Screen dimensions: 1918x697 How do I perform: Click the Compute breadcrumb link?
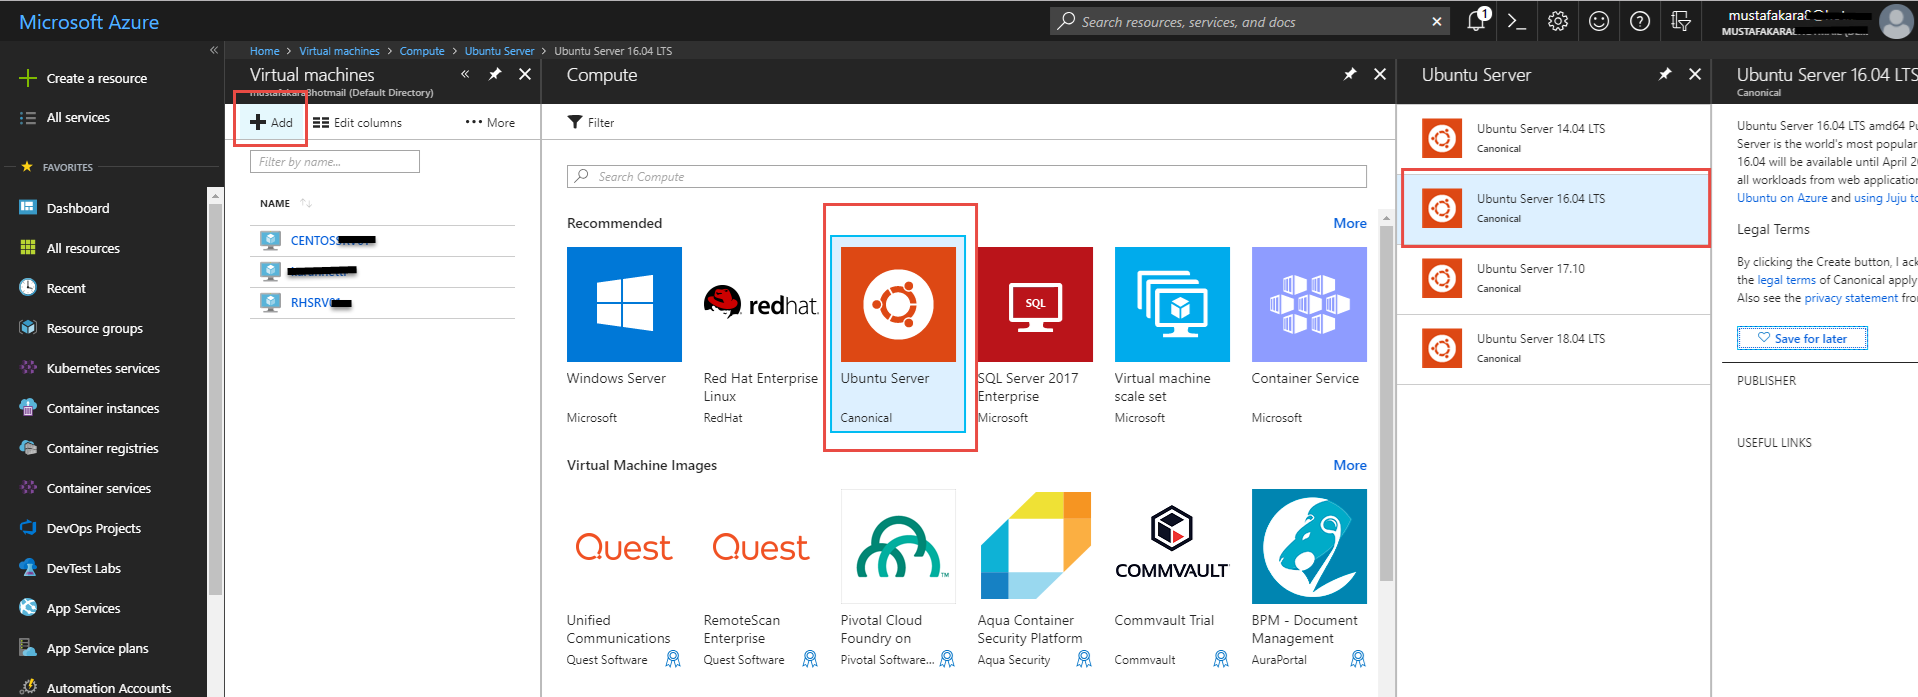[x=422, y=51]
